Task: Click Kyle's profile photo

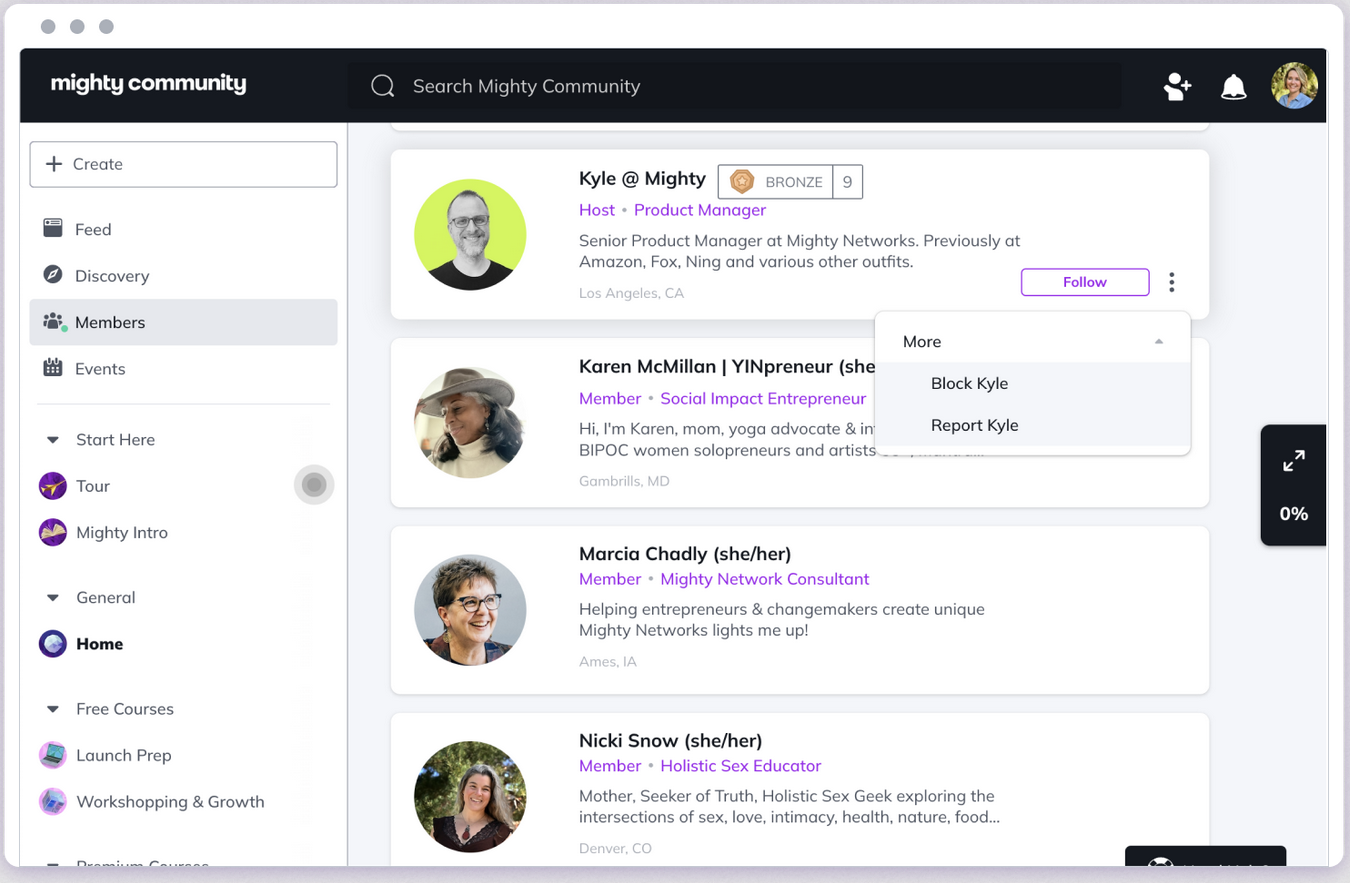Action: (470, 235)
